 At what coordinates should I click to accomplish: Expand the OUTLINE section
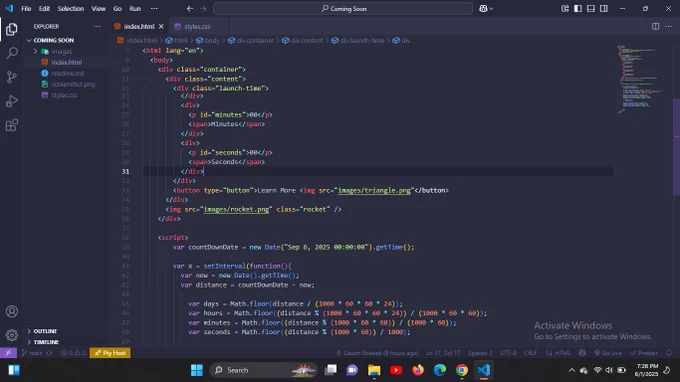click(45, 331)
